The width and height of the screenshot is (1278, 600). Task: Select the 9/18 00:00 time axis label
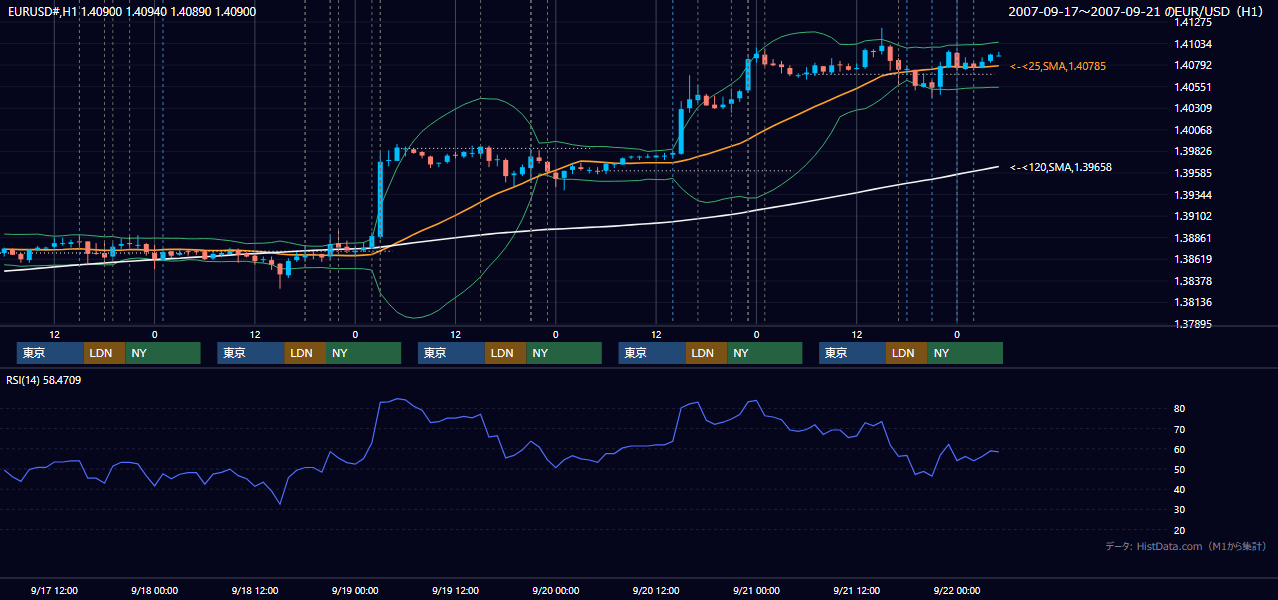154,591
